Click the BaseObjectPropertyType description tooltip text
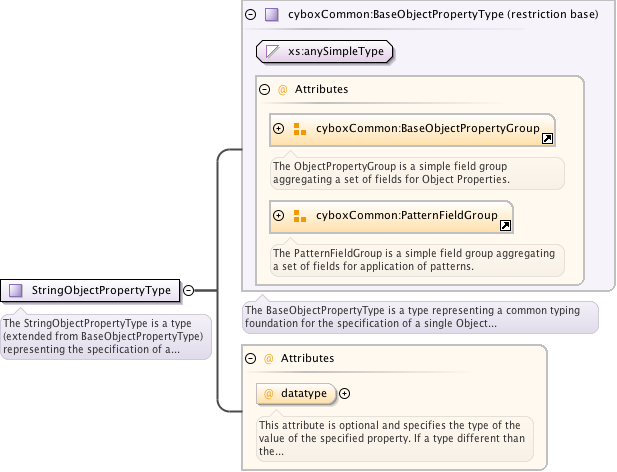617x472 pixels. (420, 317)
